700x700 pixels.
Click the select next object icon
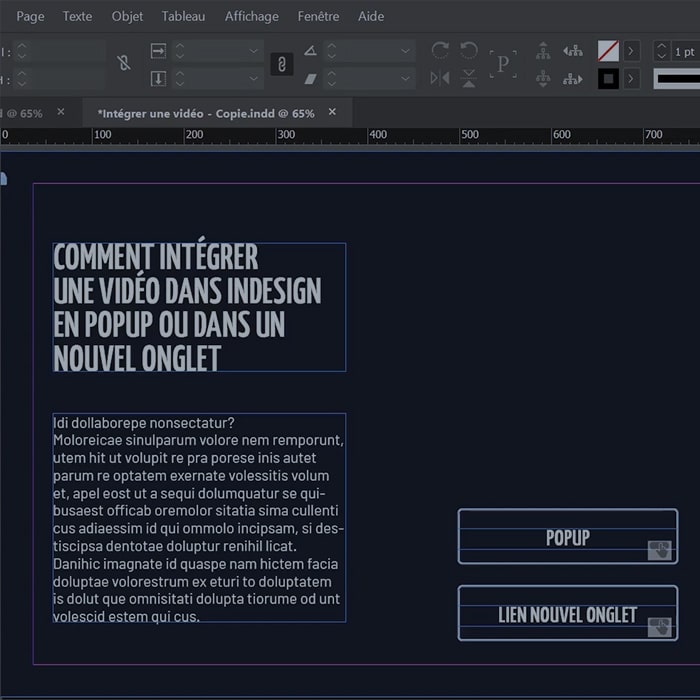[x=573, y=79]
